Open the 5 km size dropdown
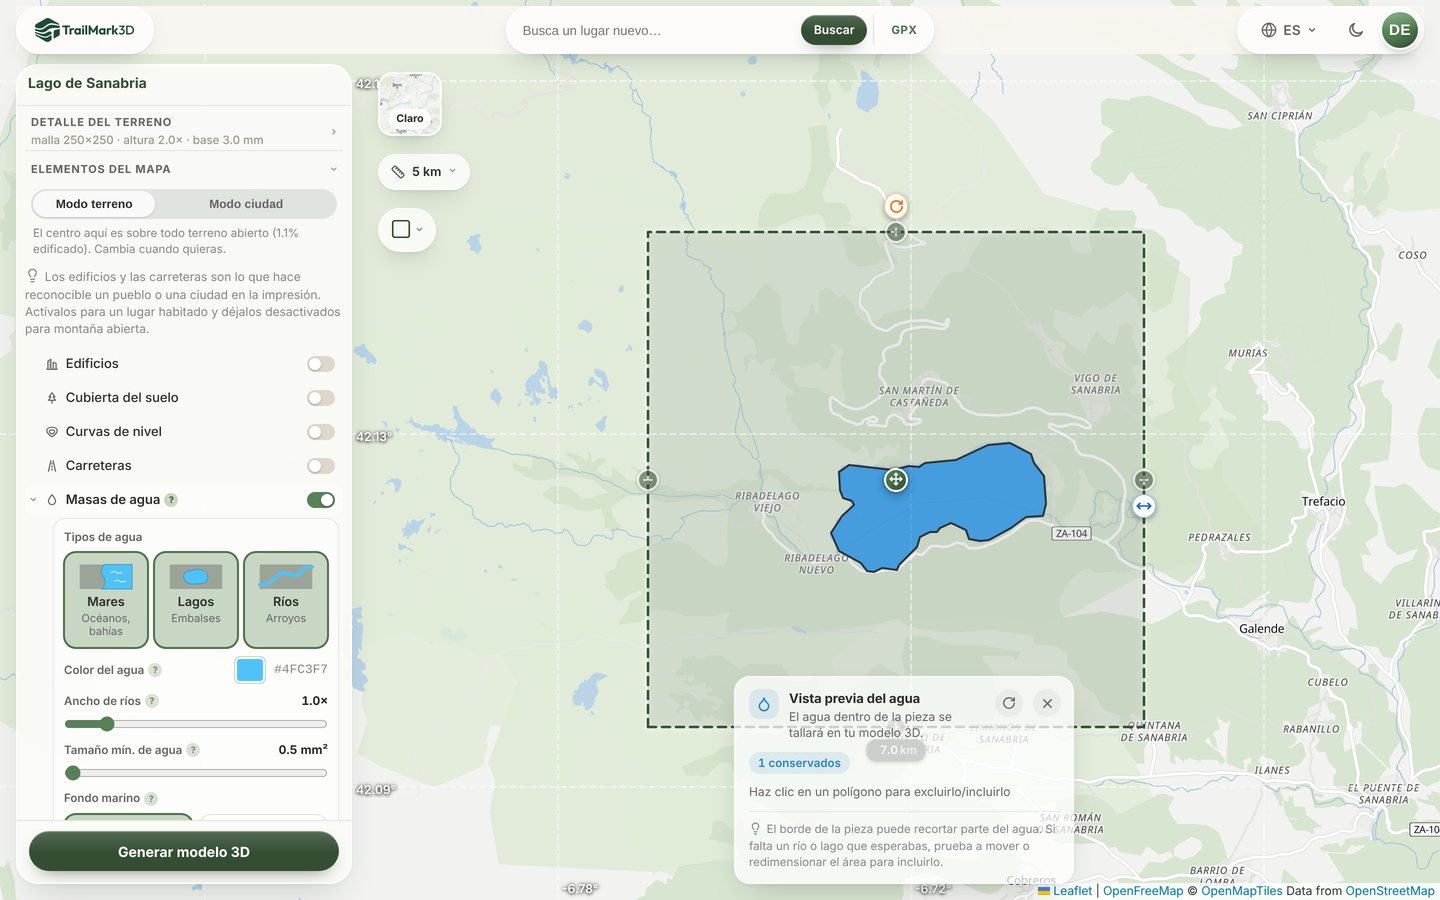This screenshot has width=1440, height=900. click(x=424, y=172)
